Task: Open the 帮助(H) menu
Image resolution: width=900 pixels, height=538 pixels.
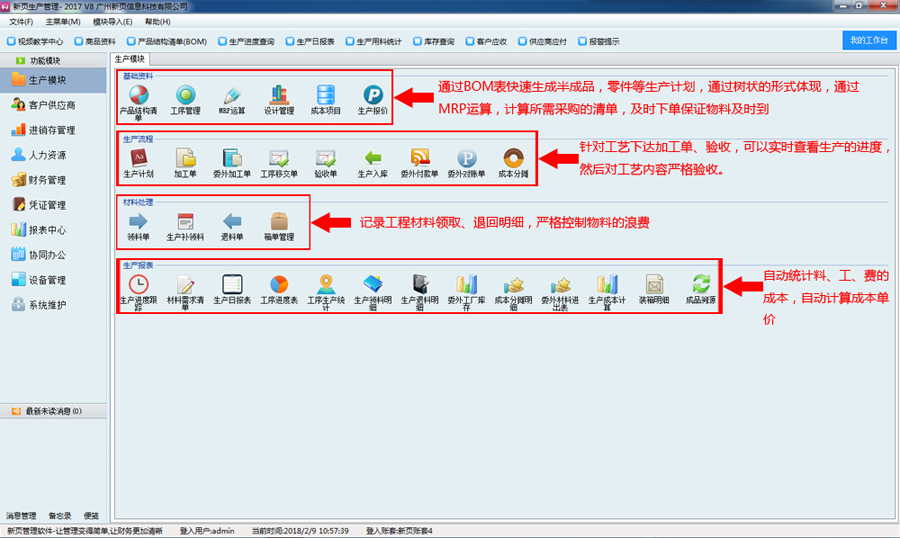Action: [157, 21]
